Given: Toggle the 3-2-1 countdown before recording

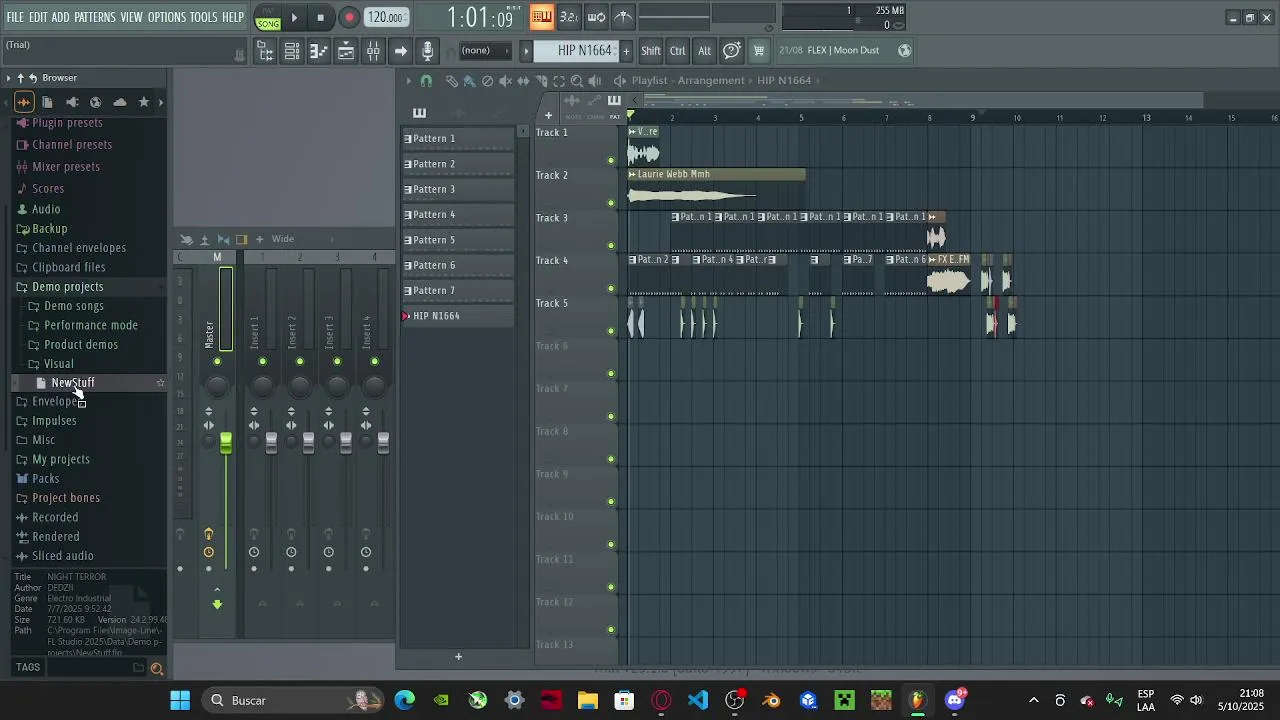Looking at the screenshot, I should pos(569,16).
